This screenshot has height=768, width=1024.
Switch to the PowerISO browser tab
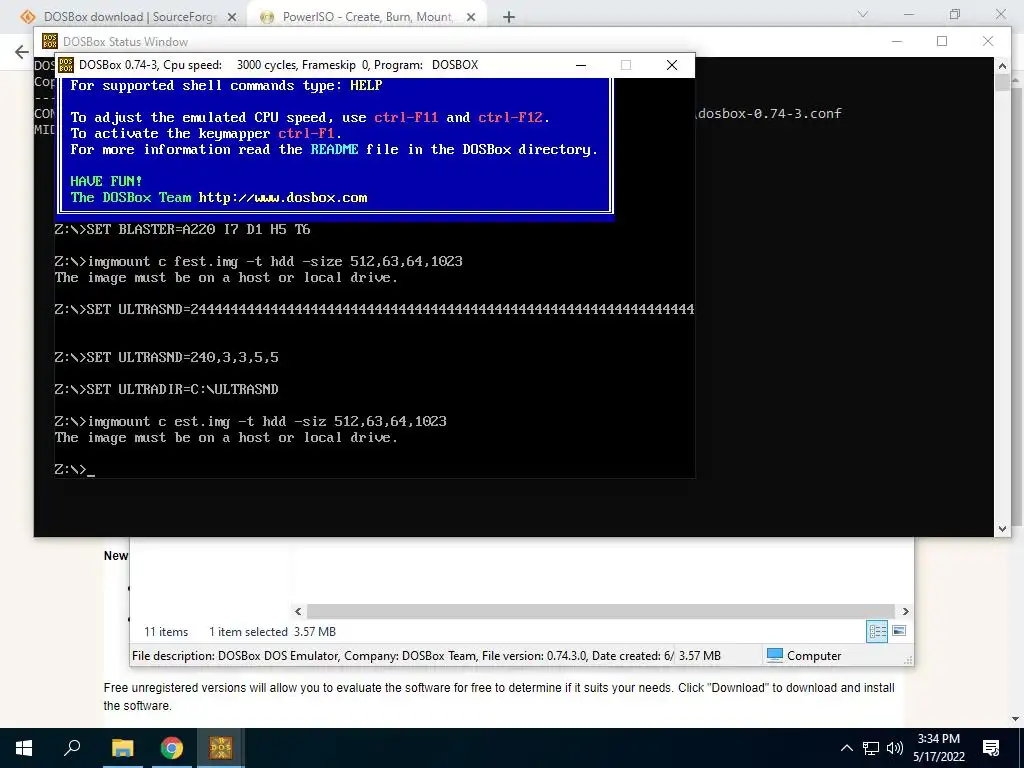pos(367,17)
